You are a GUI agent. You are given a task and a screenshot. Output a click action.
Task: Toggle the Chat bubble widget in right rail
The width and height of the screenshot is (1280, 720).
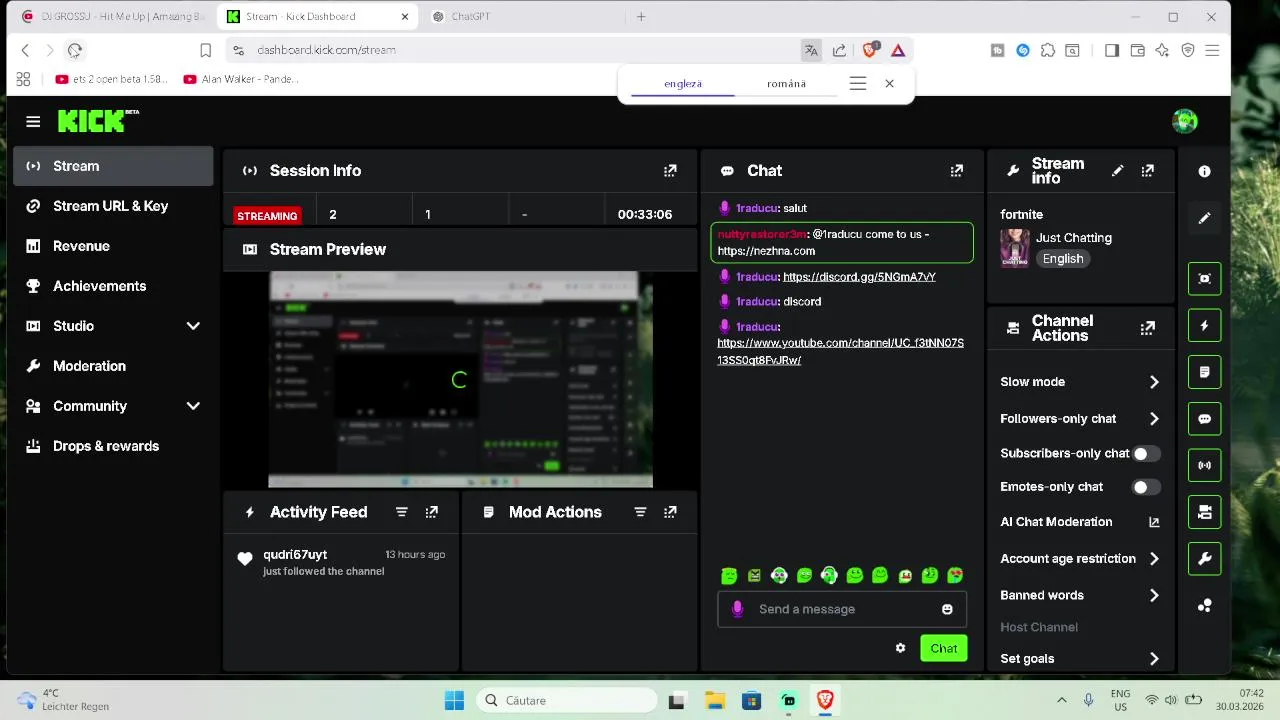click(x=1204, y=419)
